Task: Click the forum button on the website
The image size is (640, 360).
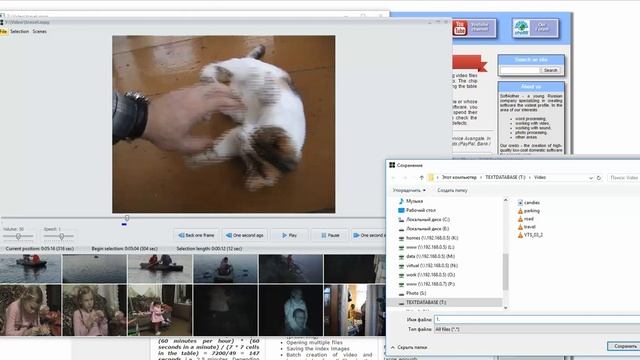Action: coord(535,29)
